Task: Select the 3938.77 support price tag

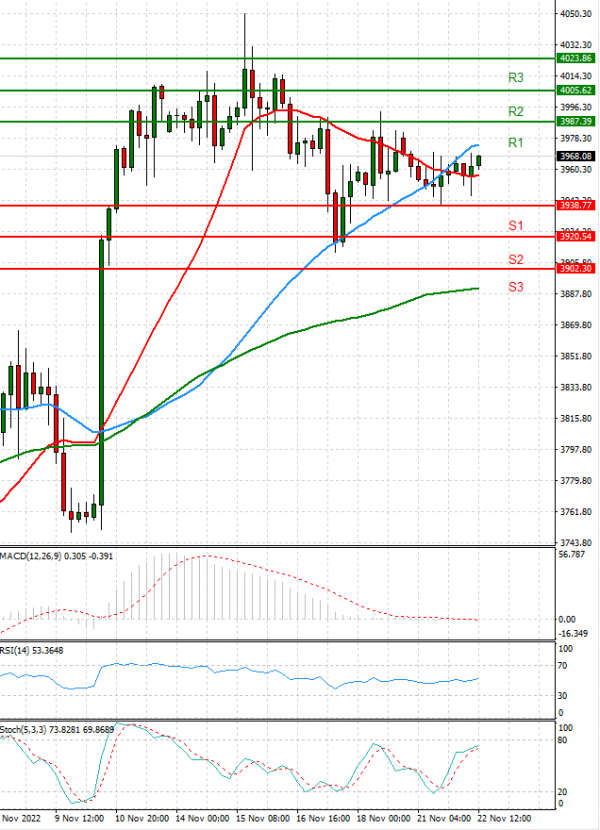Action: (576, 205)
